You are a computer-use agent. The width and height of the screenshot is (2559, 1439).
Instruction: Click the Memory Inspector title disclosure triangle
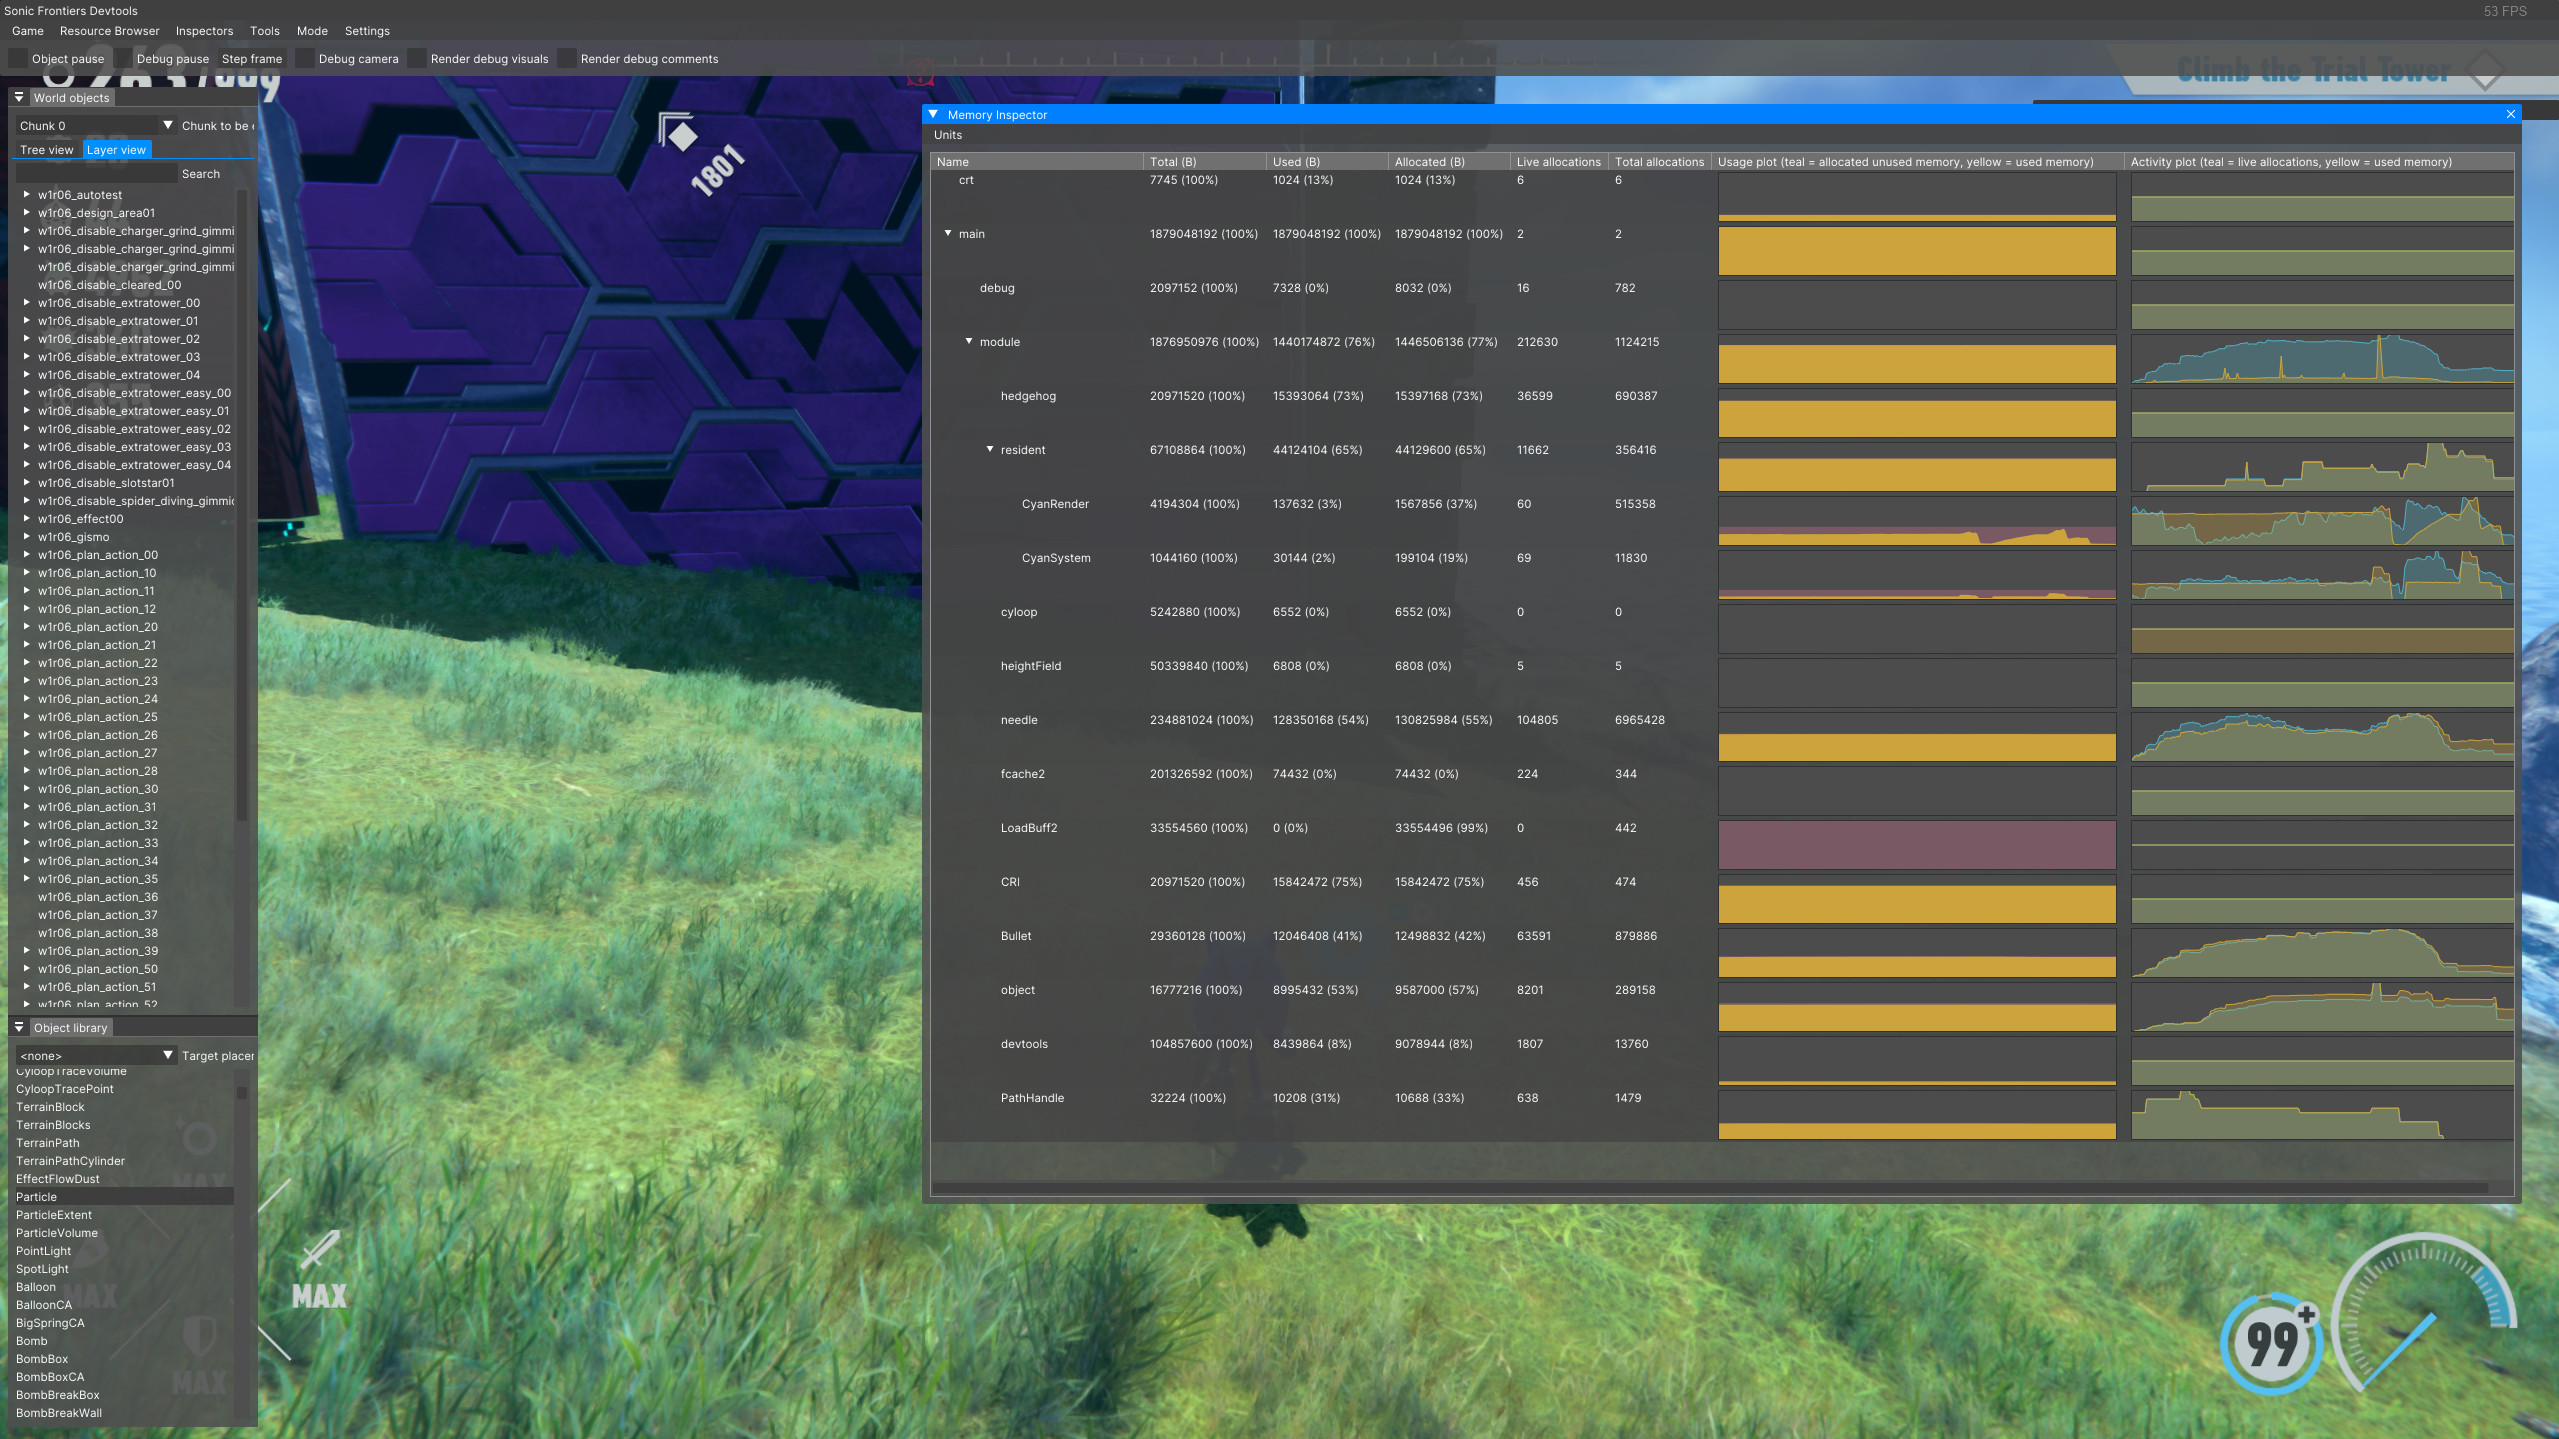tap(934, 114)
